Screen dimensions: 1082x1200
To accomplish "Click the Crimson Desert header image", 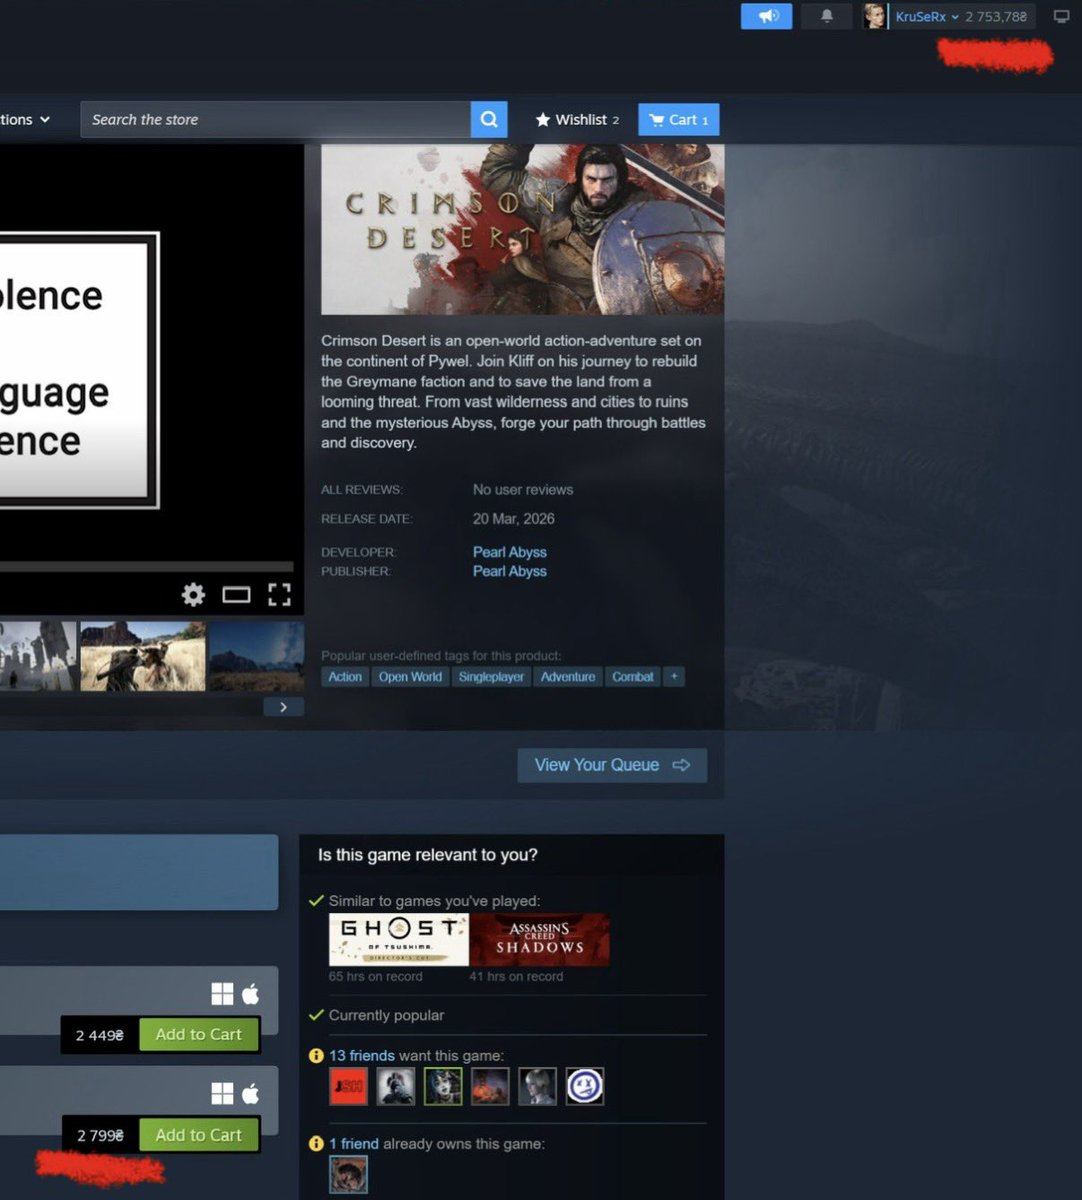I will pyautogui.click(x=522, y=229).
